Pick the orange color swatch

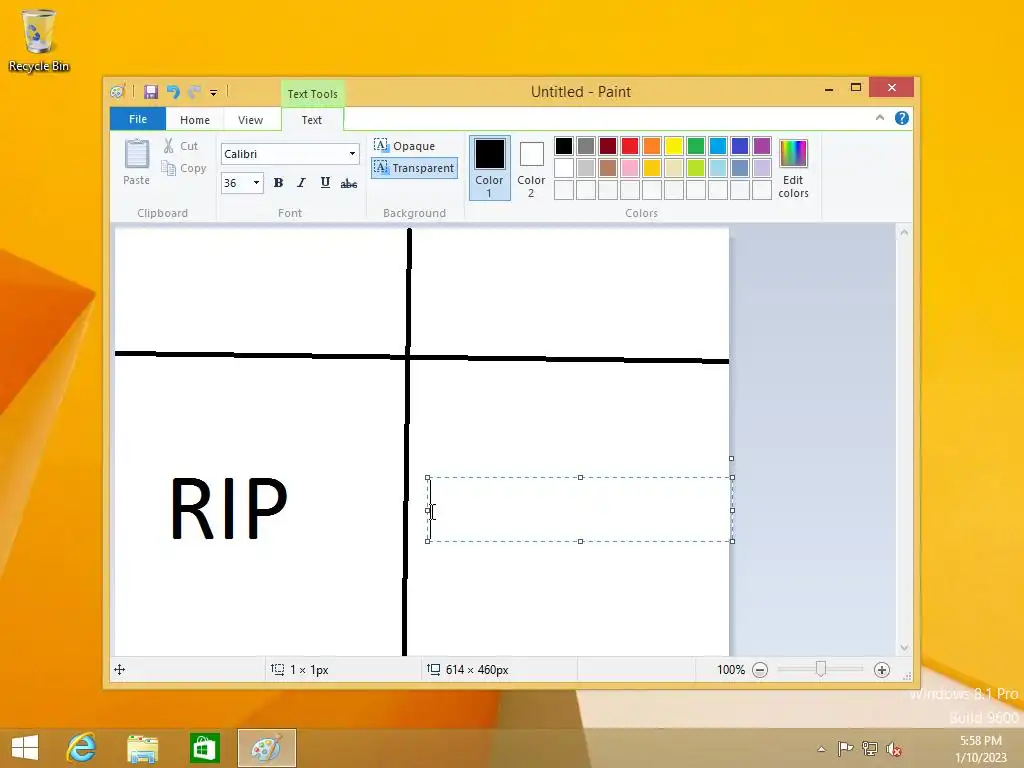[652, 146]
